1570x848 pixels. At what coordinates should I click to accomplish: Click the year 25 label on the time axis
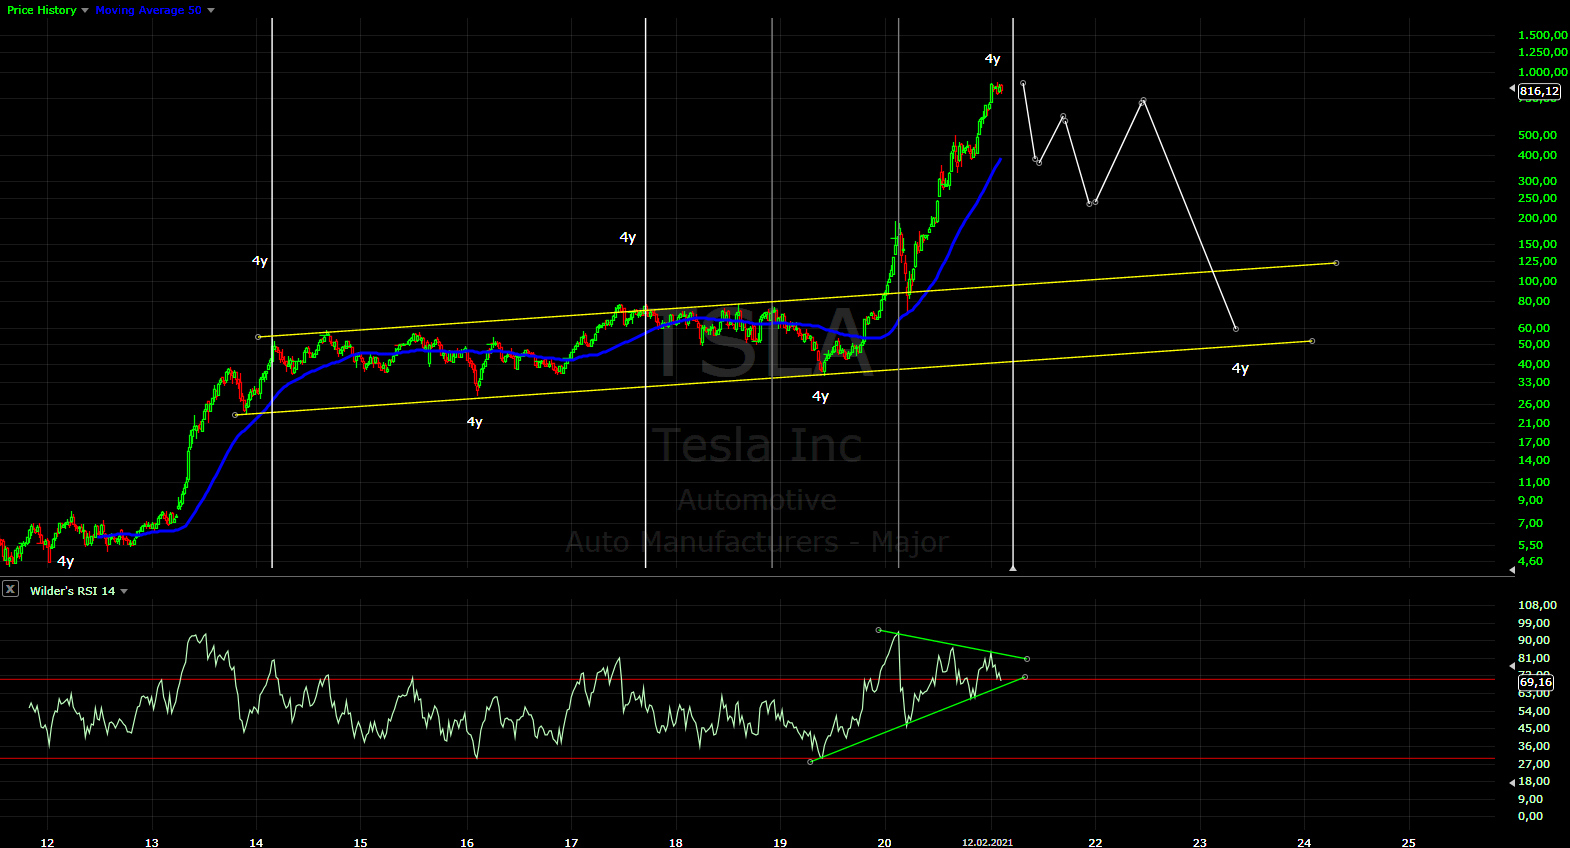pos(1408,842)
